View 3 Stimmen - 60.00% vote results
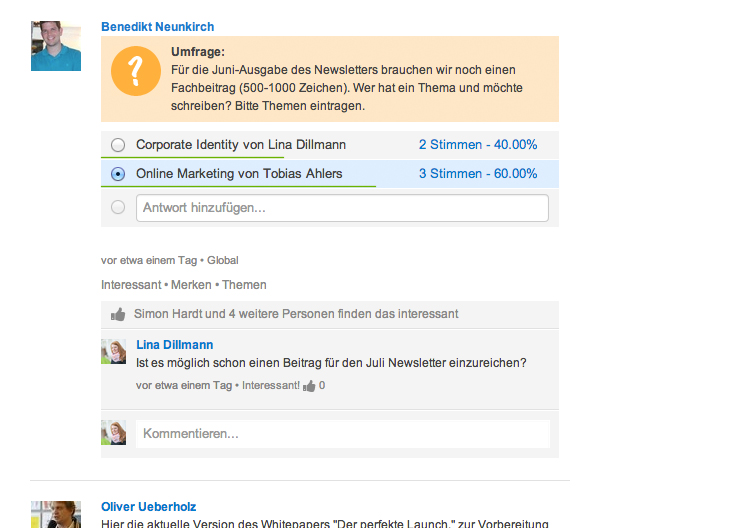This screenshot has width=750, height=528. (x=478, y=174)
